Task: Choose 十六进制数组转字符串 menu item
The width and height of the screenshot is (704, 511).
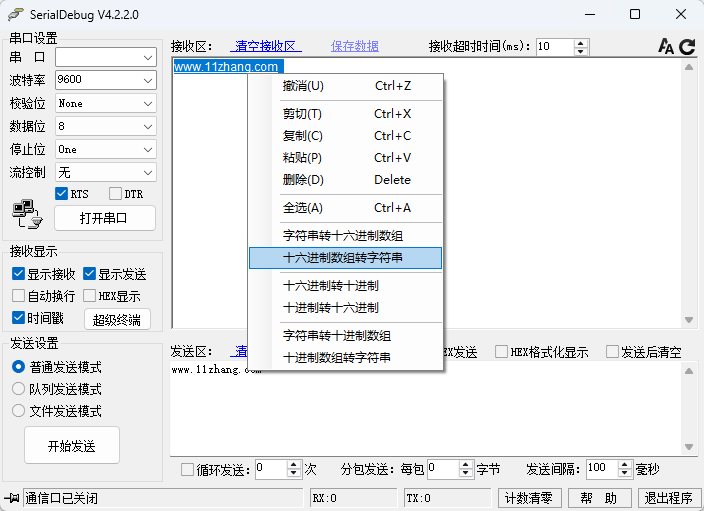Action: point(346,258)
